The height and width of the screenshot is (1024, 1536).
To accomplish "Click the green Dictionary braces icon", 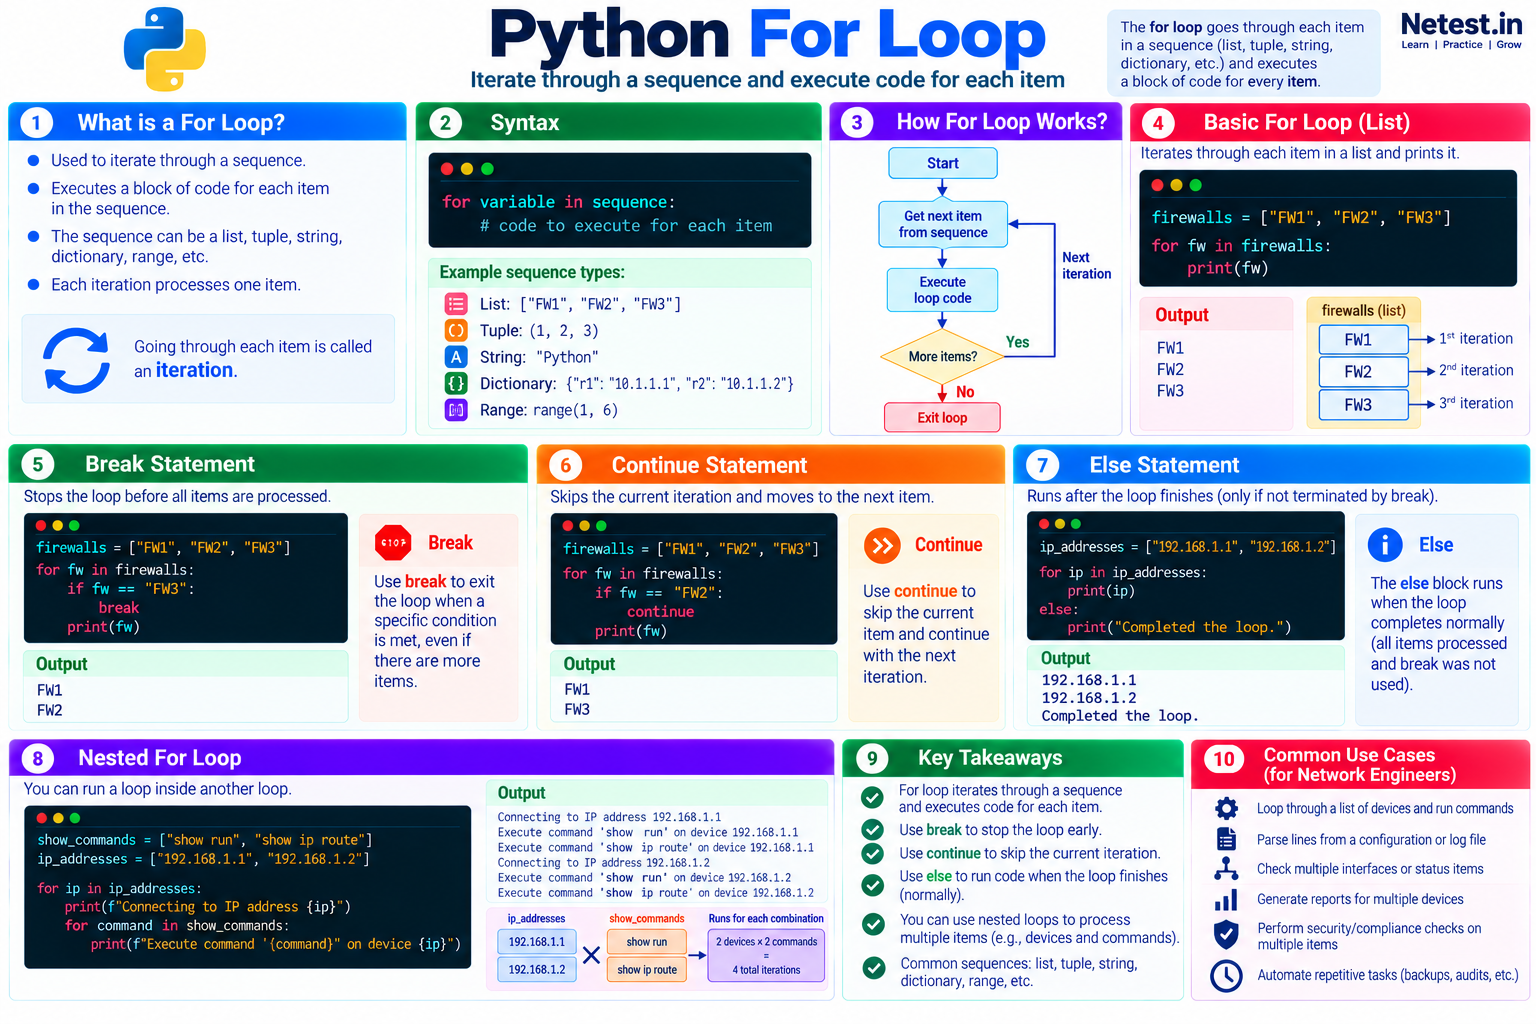I will pyautogui.click(x=456, y=383).
